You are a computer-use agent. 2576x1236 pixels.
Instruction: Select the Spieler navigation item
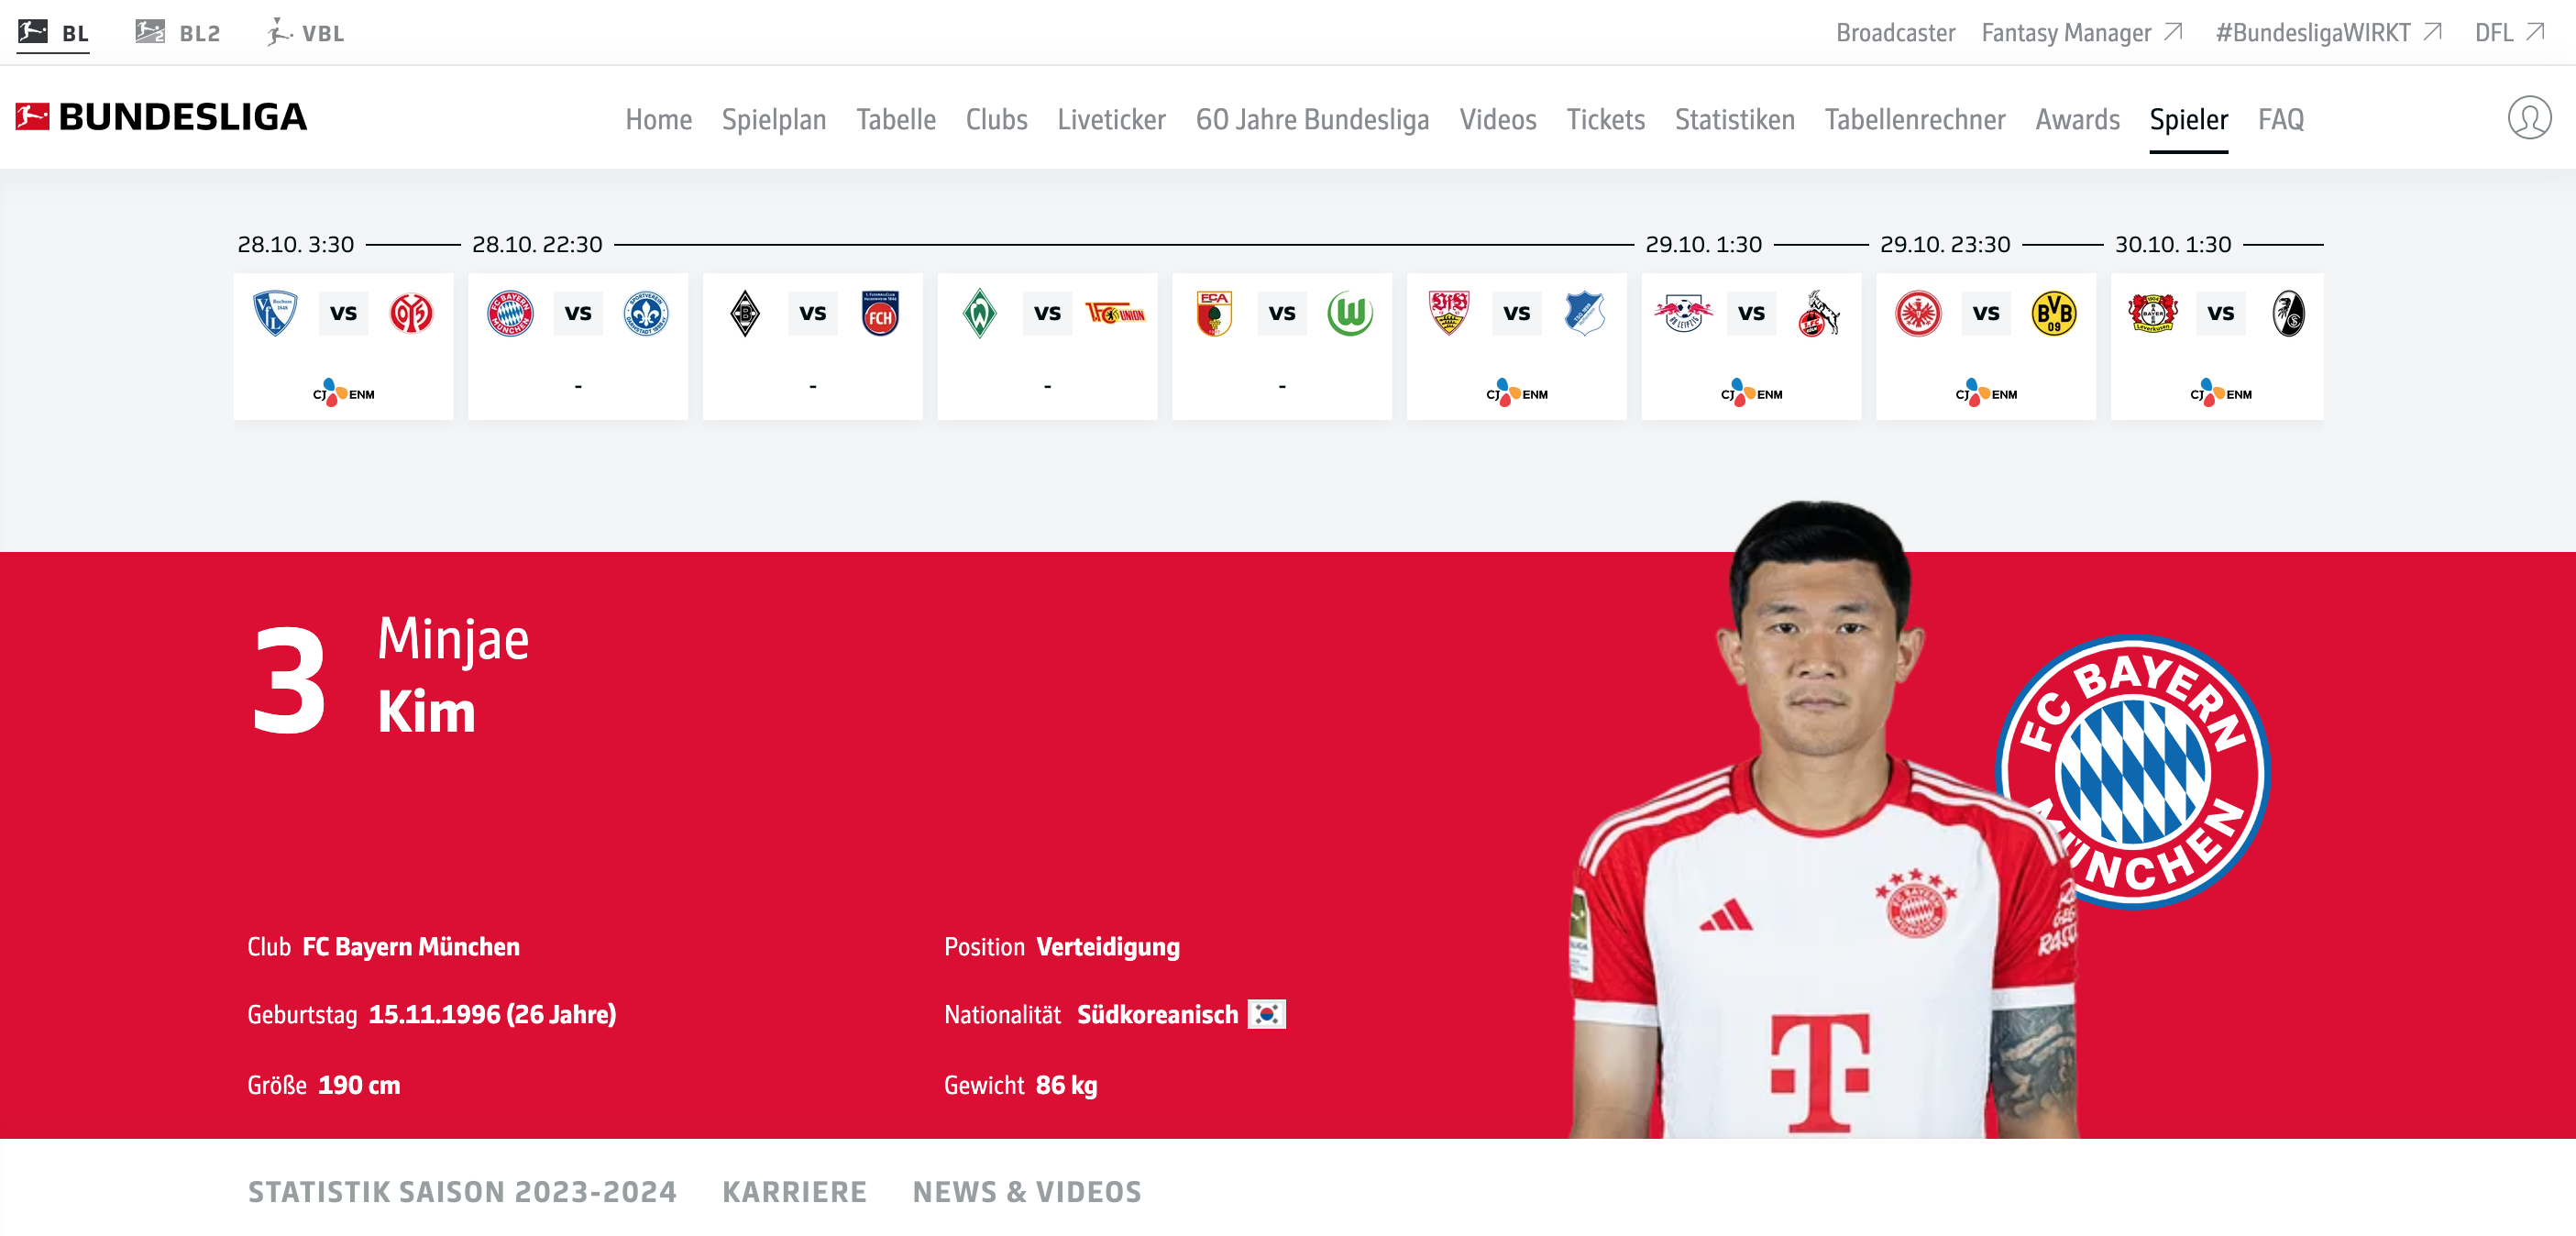2188,119
